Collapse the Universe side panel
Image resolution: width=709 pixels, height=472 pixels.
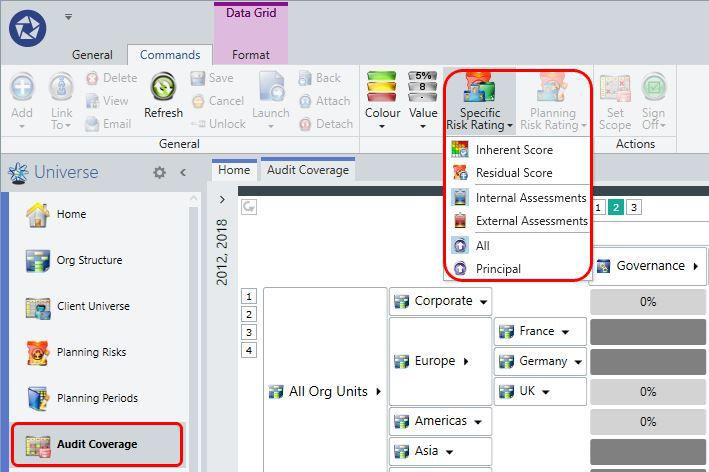pos(183,172)
